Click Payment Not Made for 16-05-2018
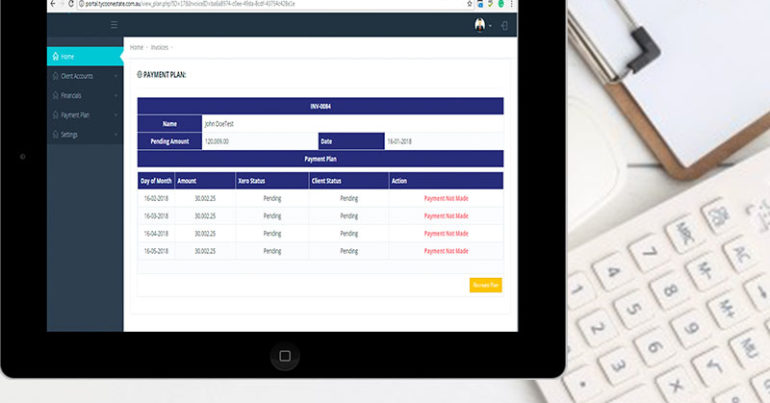The width and height of the screenshot is (770, 403). coord(446,251)
